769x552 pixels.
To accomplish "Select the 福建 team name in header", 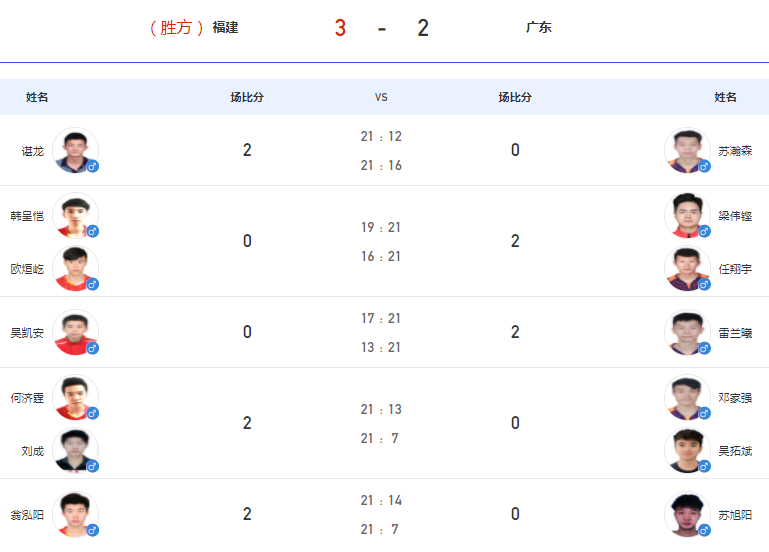I will click(x=225, y=27).
